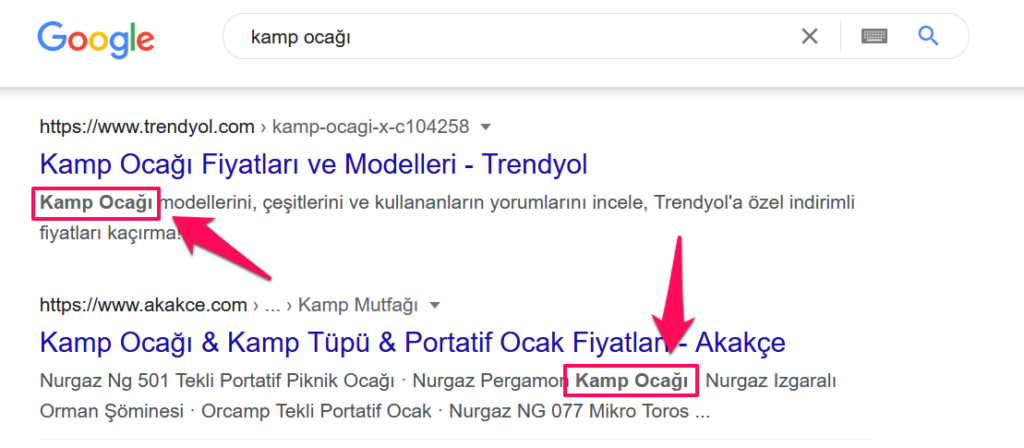This screenshot has width=1024, height=448.
Task: Open the "Kamp Ocağı Fiyatları ve Modelleri - Trendyol" result
Action: (x=313, y=164)
